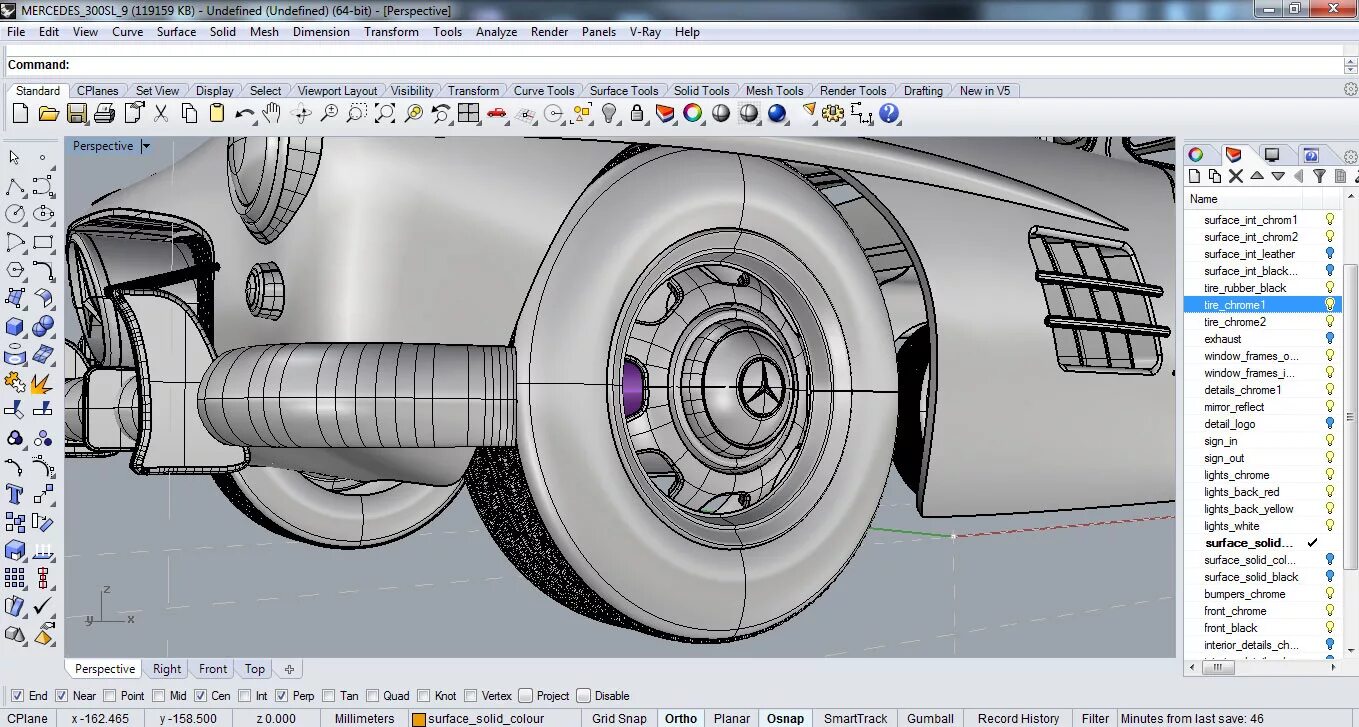Image resolution: width=1359 pixels, height=727 pixels.
Task: Click the orange current layer colour swatch
Action: tap(419, 718)
